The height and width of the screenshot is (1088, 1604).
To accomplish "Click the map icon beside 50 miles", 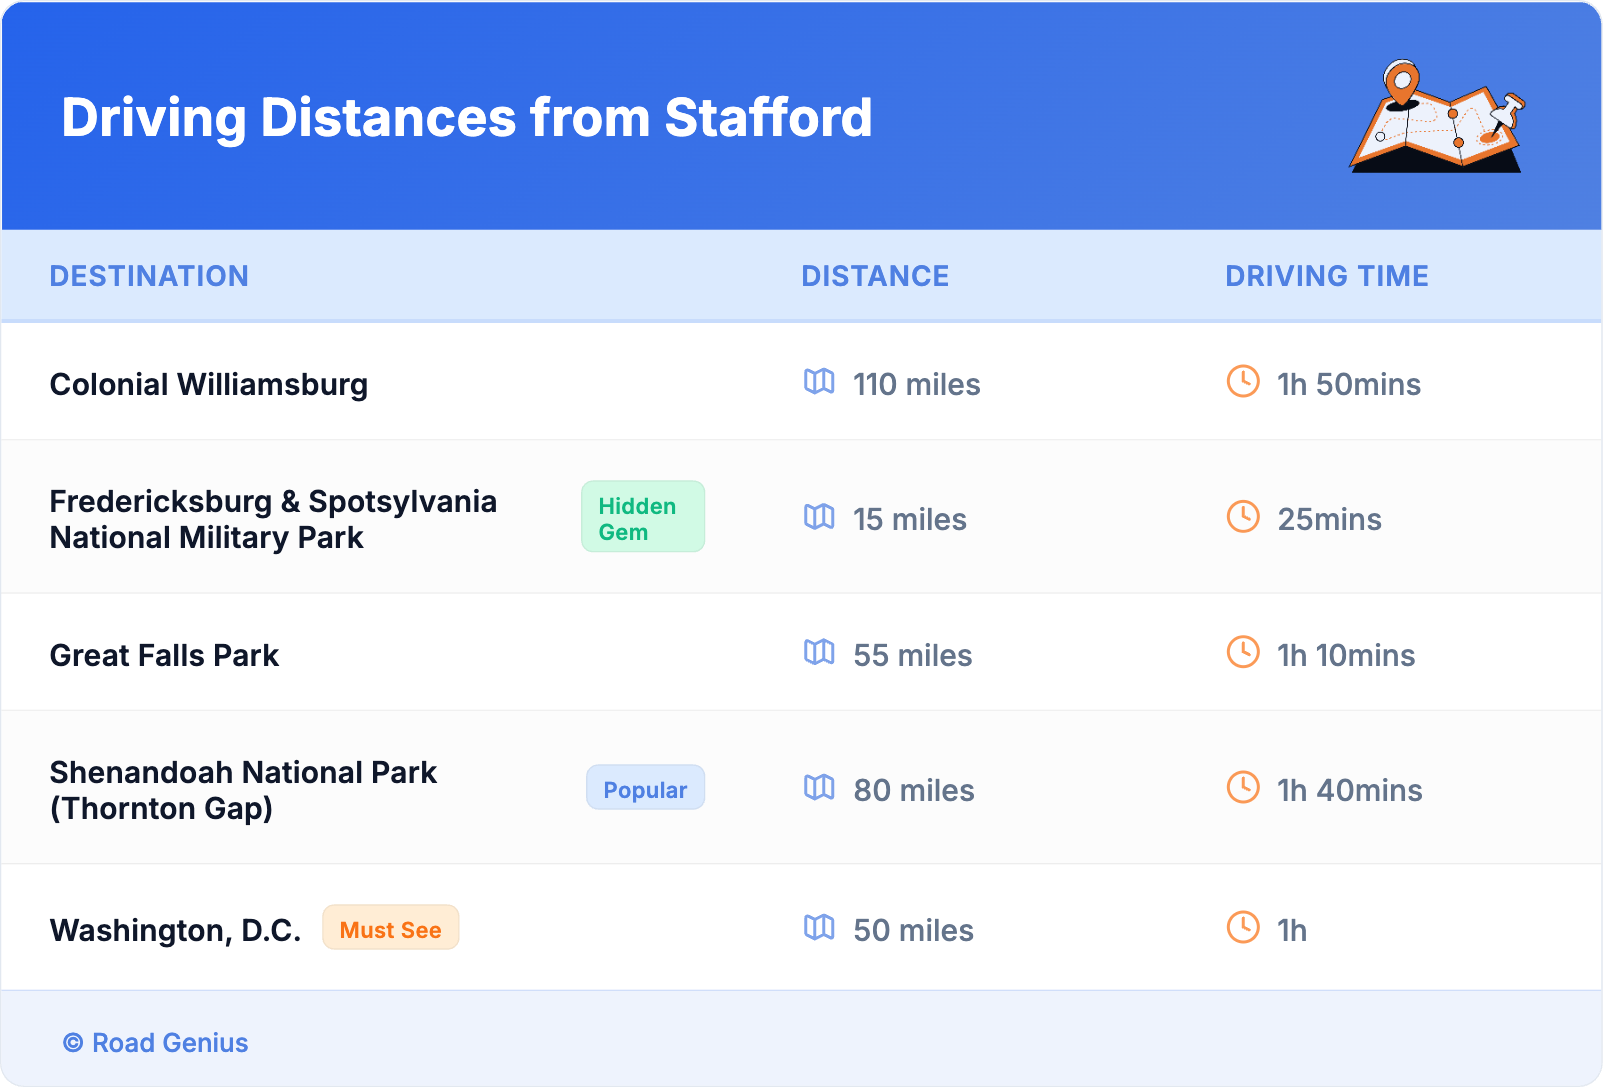I will click(819, 928).
